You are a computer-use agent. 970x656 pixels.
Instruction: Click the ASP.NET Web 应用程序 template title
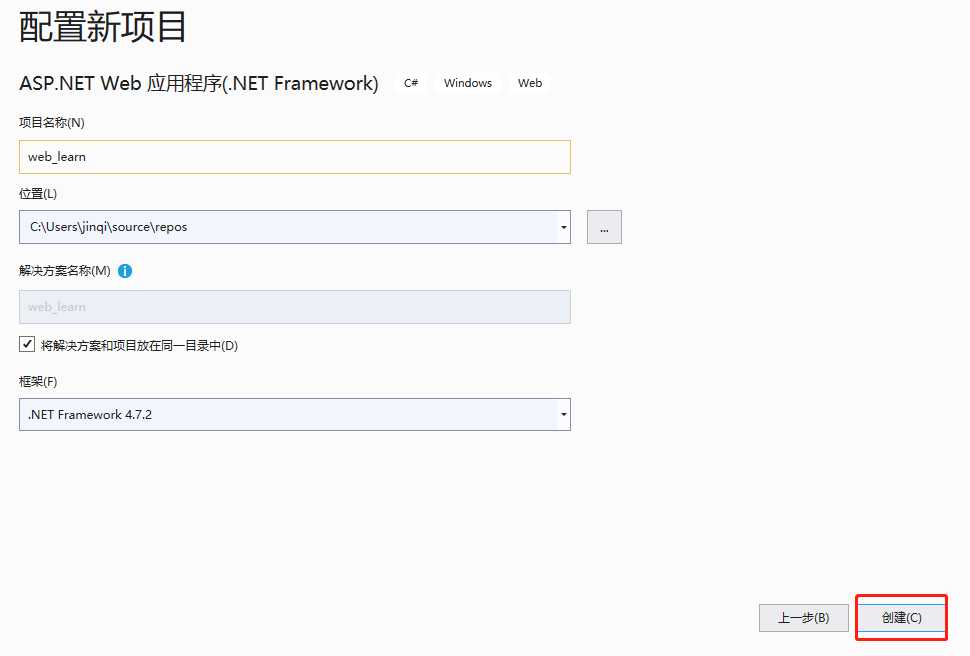199,83
